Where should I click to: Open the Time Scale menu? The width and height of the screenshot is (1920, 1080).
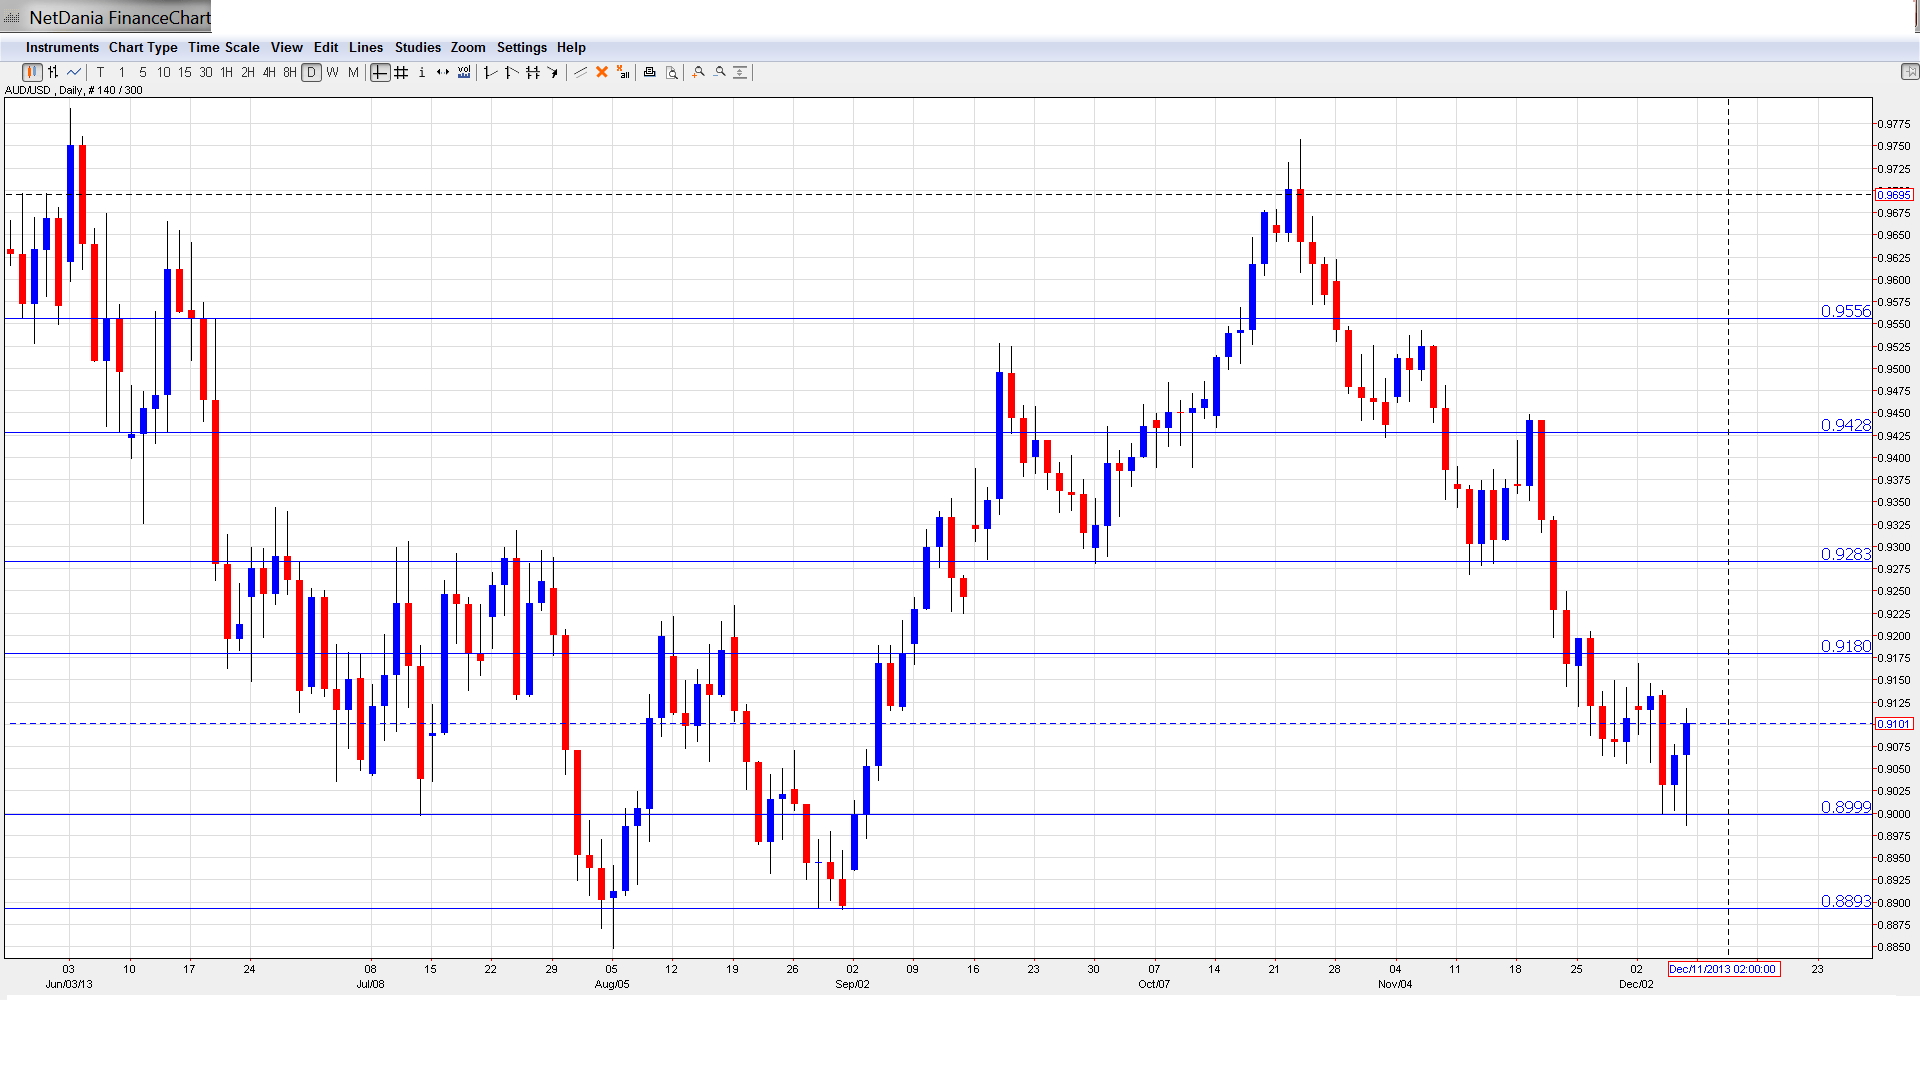click(x=223, y=47)
